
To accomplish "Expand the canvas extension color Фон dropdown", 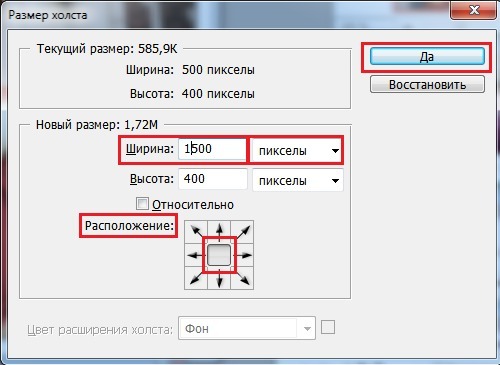I will [x=247, y=328].
